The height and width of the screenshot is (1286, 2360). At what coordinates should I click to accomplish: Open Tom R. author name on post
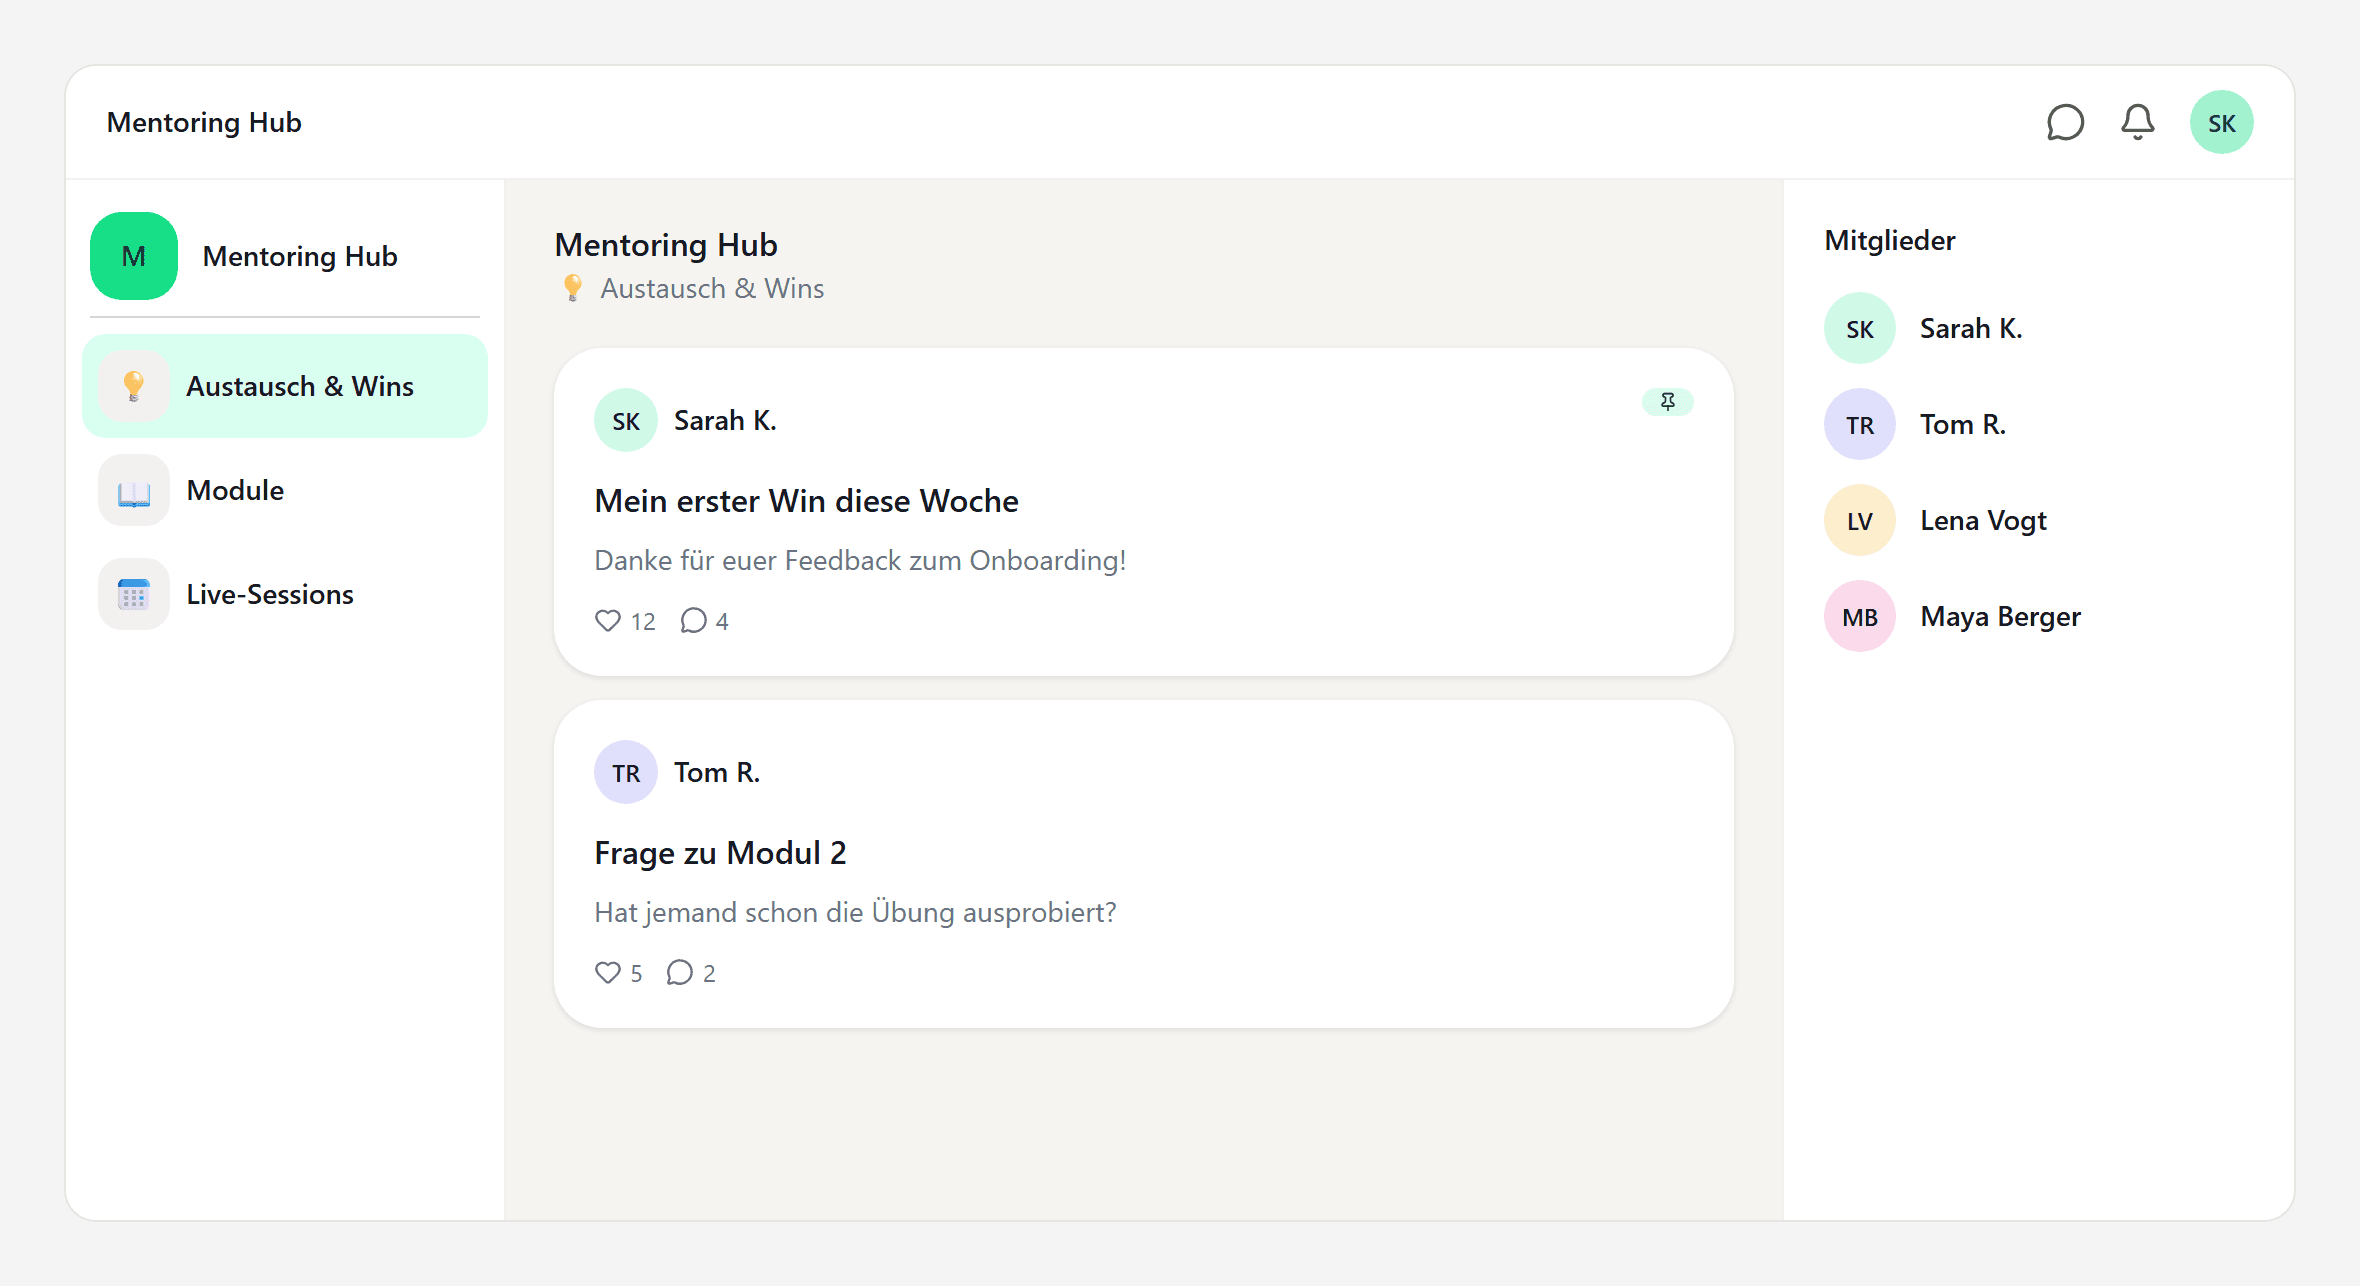pyautogui.click(x=717, y=772)
